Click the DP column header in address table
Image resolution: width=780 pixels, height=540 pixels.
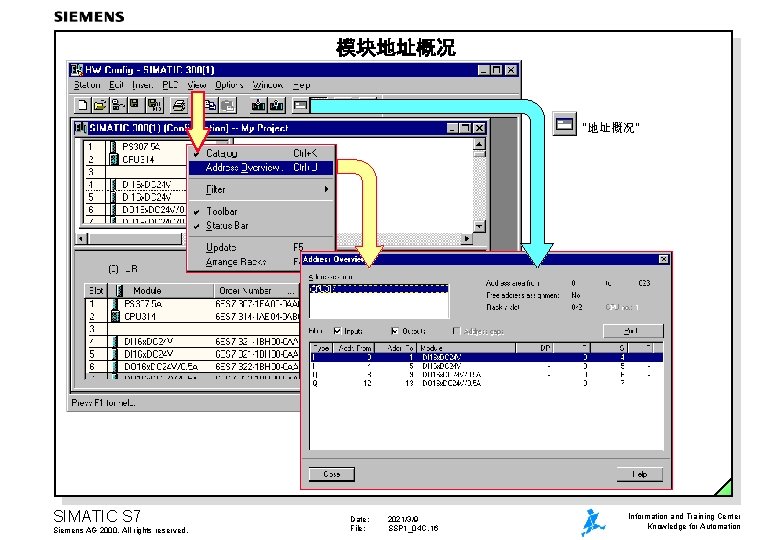click(x=534, y=348)
